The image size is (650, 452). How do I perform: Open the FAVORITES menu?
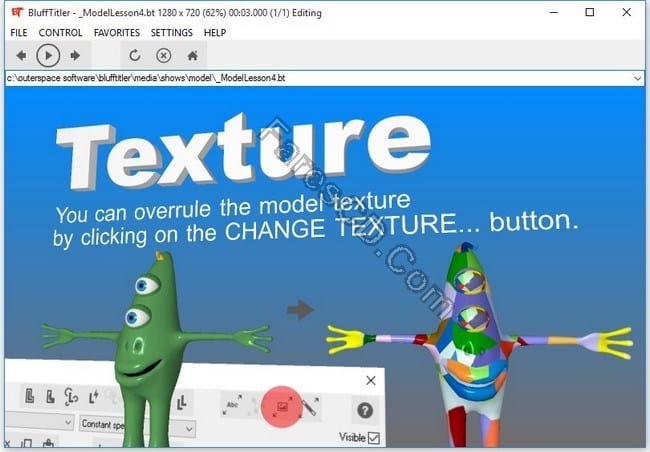point(117,33)
